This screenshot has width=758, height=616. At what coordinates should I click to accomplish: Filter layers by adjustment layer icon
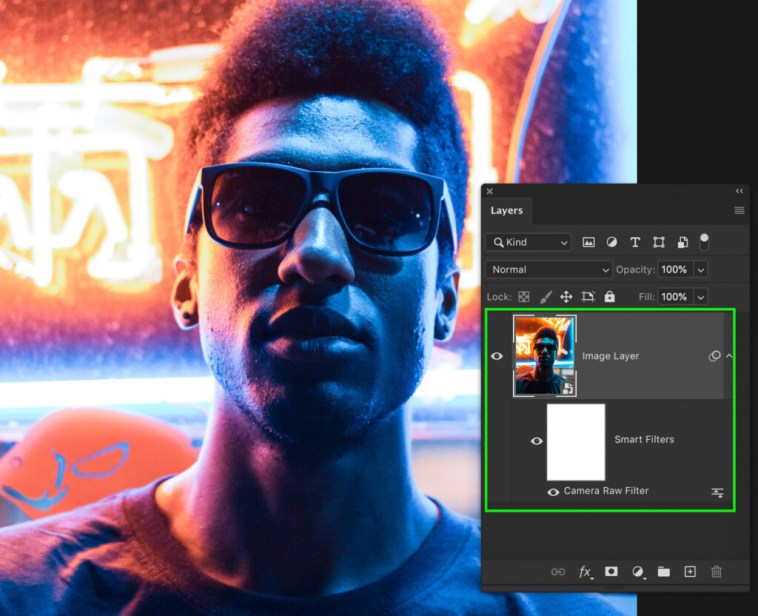click(612, 243)
